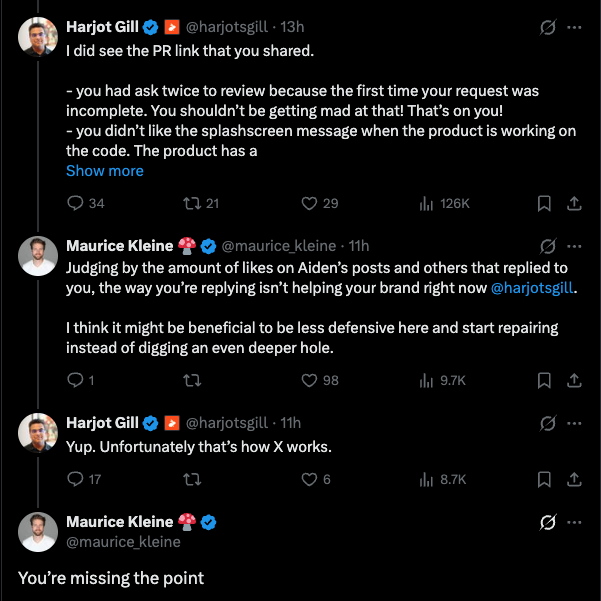Repost Maurice Kleine's 11h post
The image size is (601, 601).
(192, 380)
